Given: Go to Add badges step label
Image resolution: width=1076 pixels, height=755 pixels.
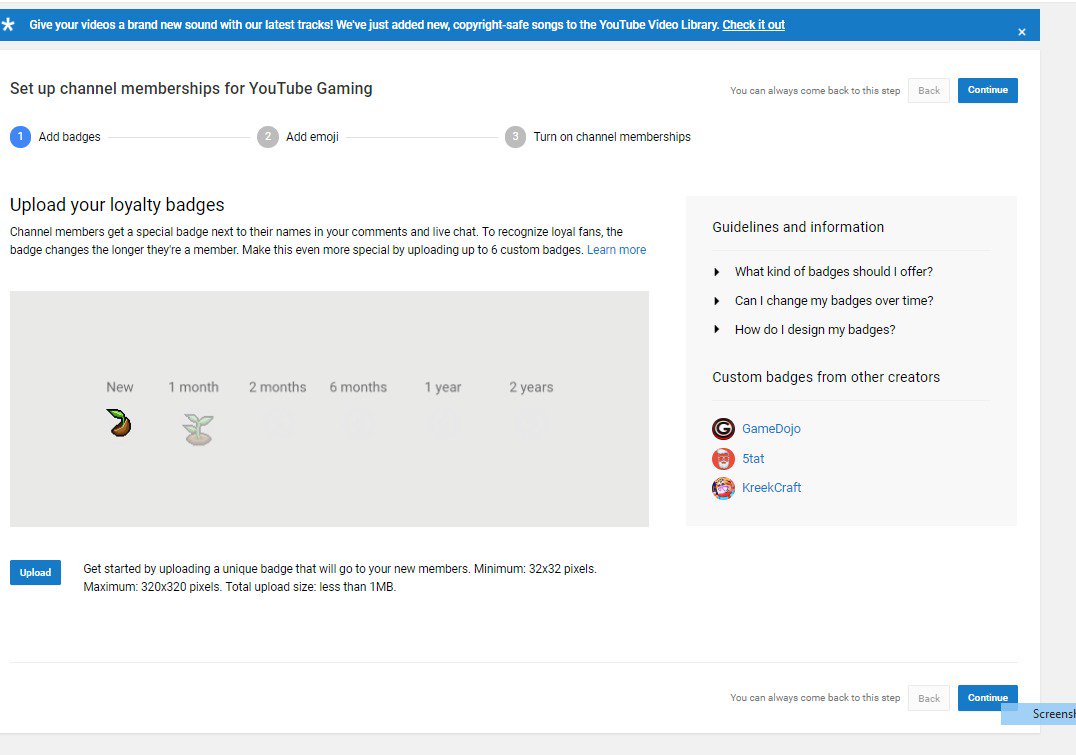Looking at the screenshot, I should 69,137.
